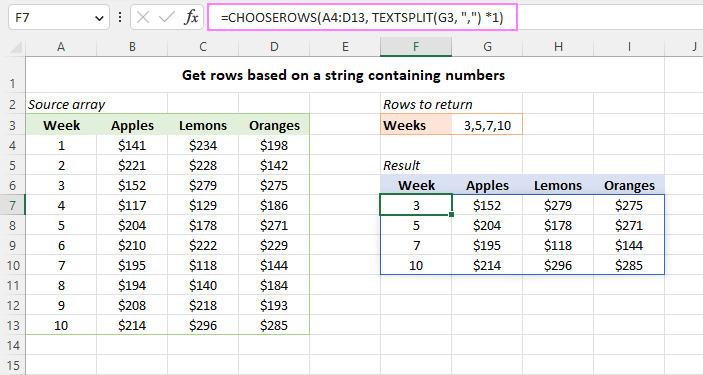
Task: Click result cell $204 in row 8
Action: [487, 225]
